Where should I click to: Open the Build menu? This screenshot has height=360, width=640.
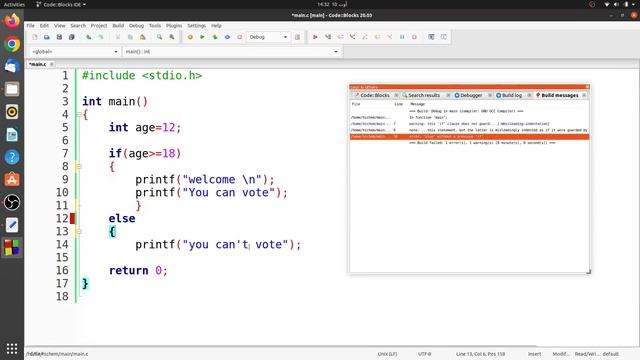pos(118,26)
